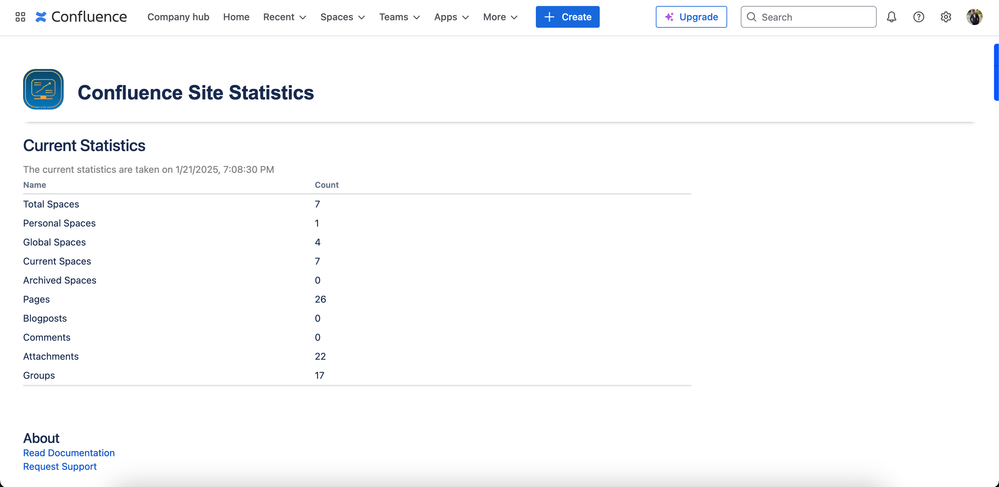999x487 pixels.
Task: Click the Confluence Site Statistics title
Action: tap(196, 92)
